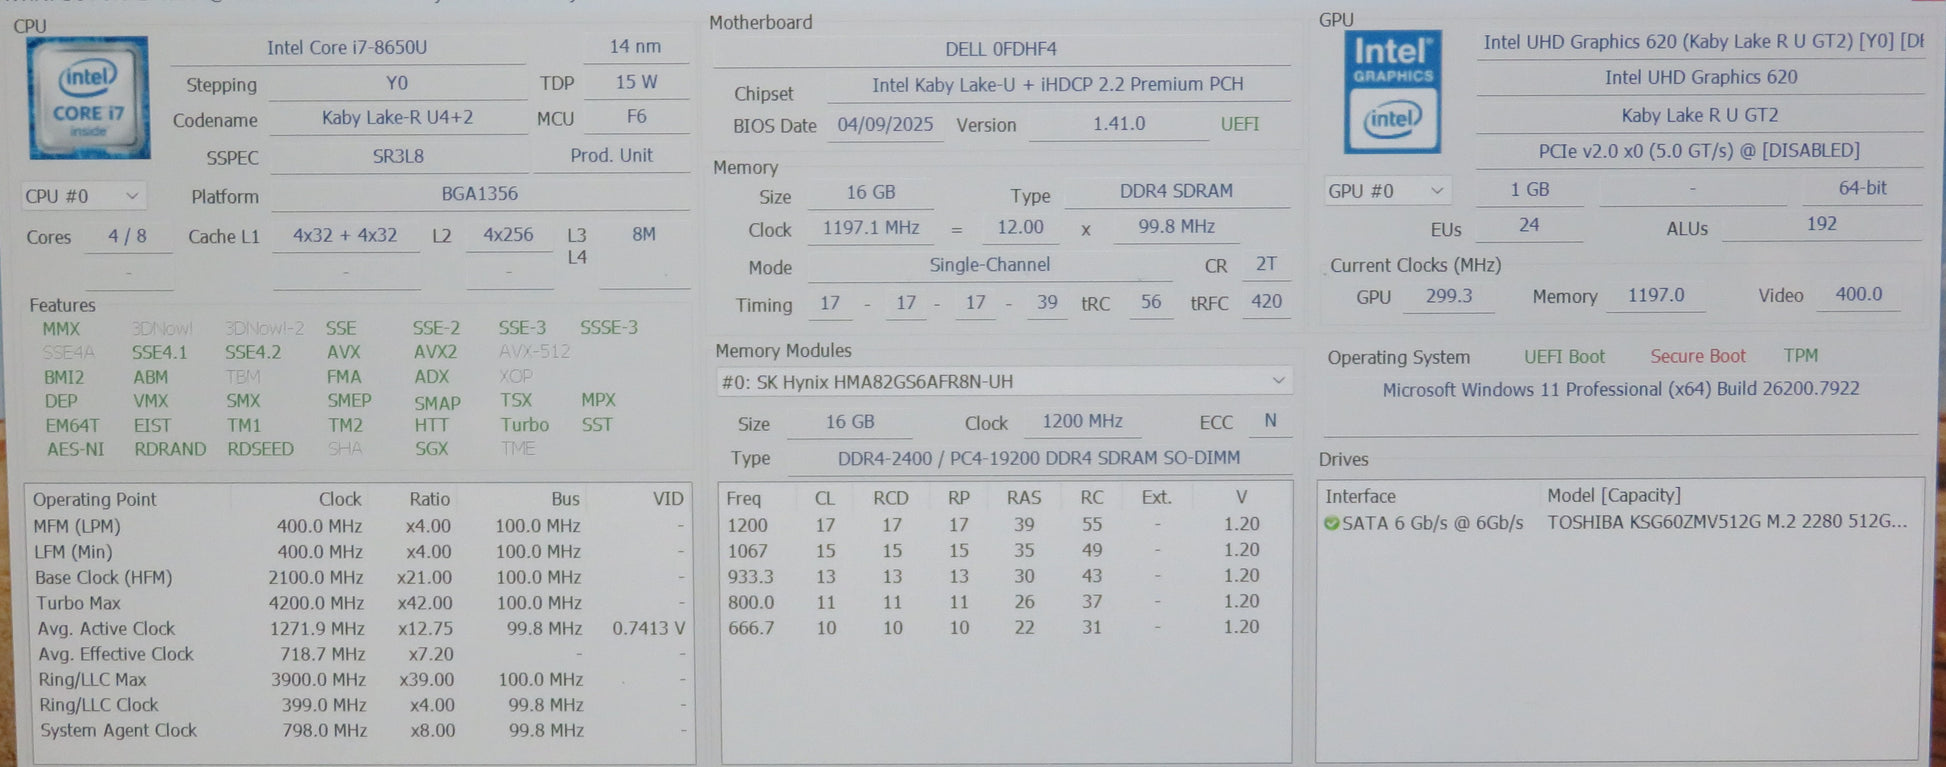This screenshot has height=767, width=1946.
Task: Click the Kaby Lake-R U4+2 codename field
Action: point(397,118)
